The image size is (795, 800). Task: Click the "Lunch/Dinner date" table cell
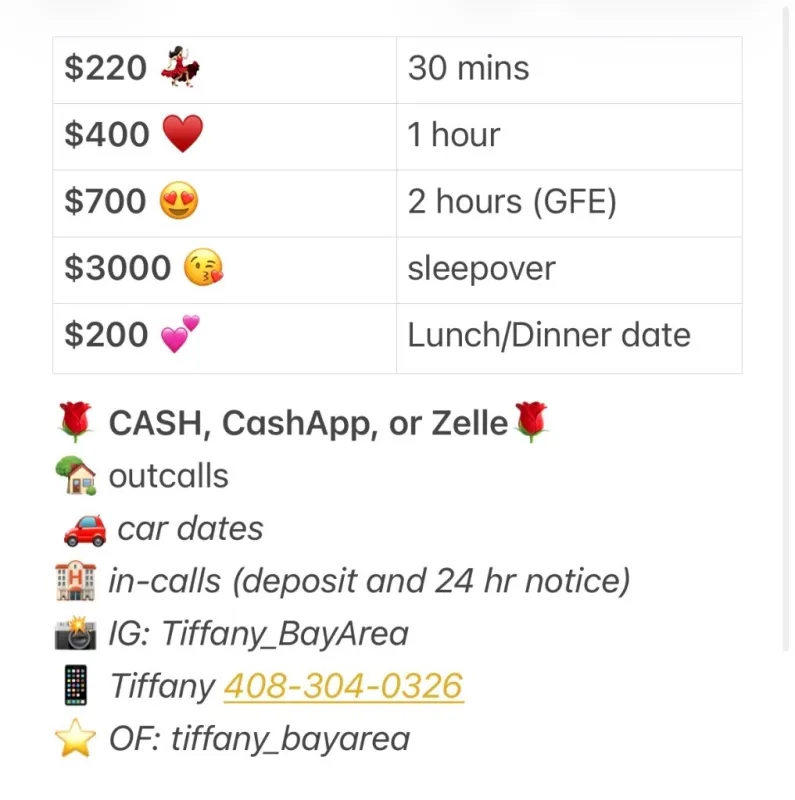tap(568, 335)
